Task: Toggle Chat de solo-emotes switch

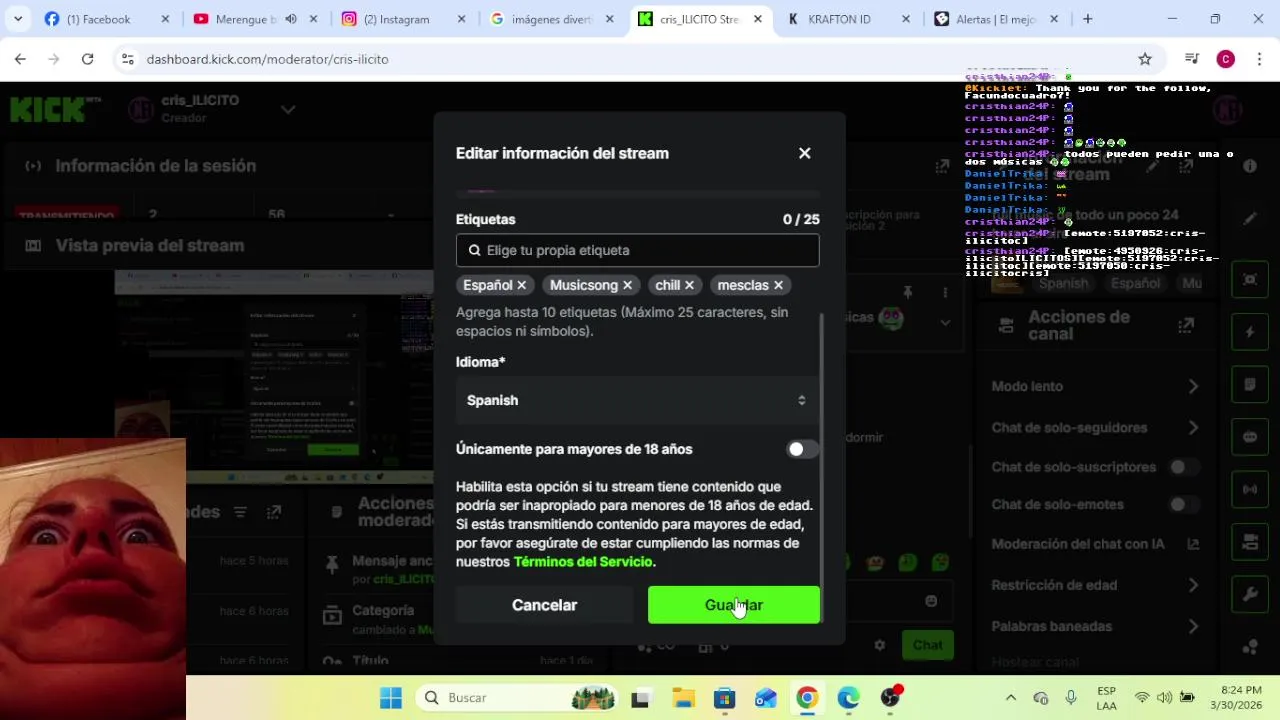Action: pos(1185,505)
